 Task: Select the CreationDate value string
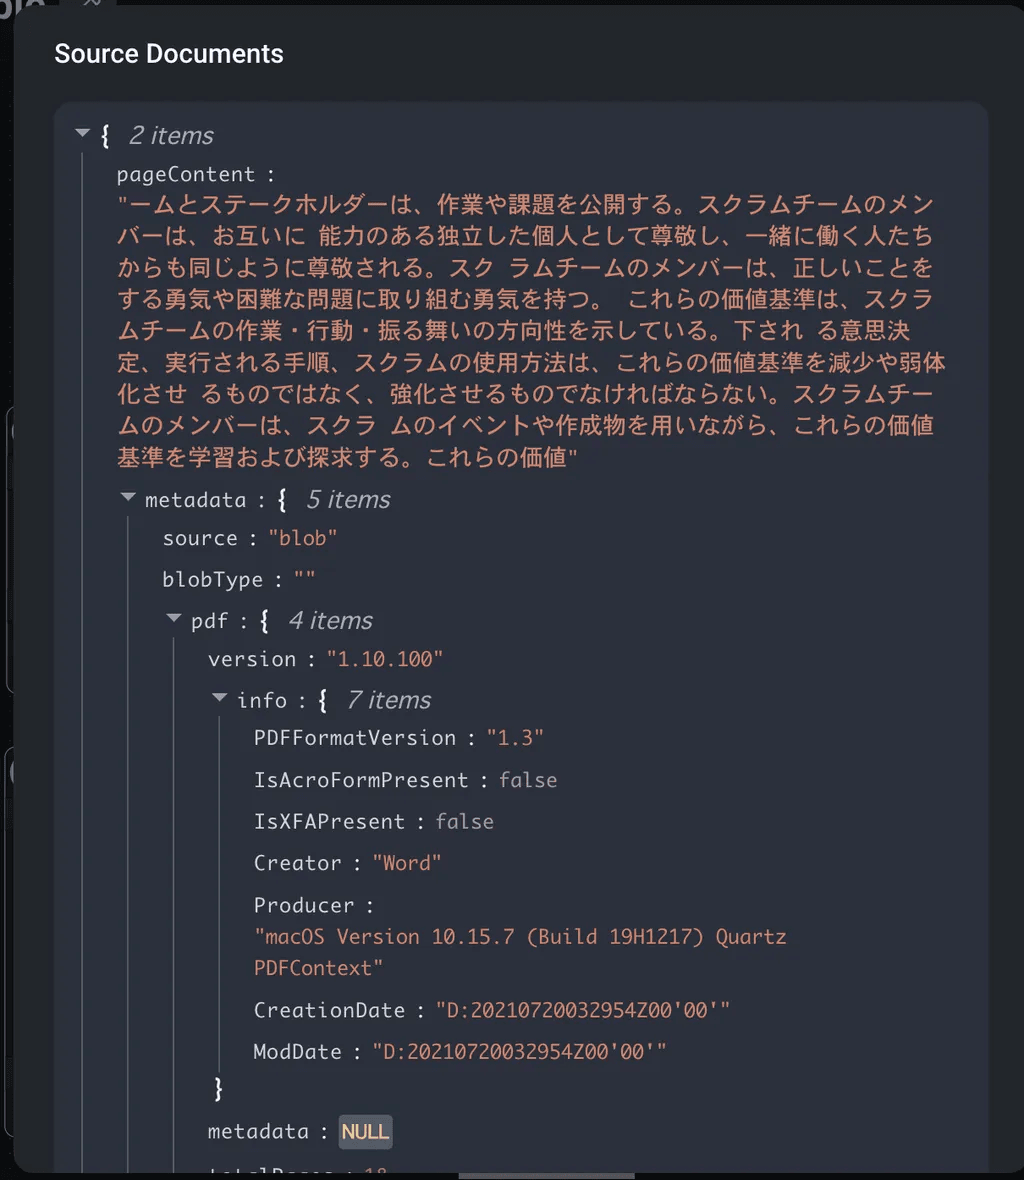click(x=582, y=1010)
